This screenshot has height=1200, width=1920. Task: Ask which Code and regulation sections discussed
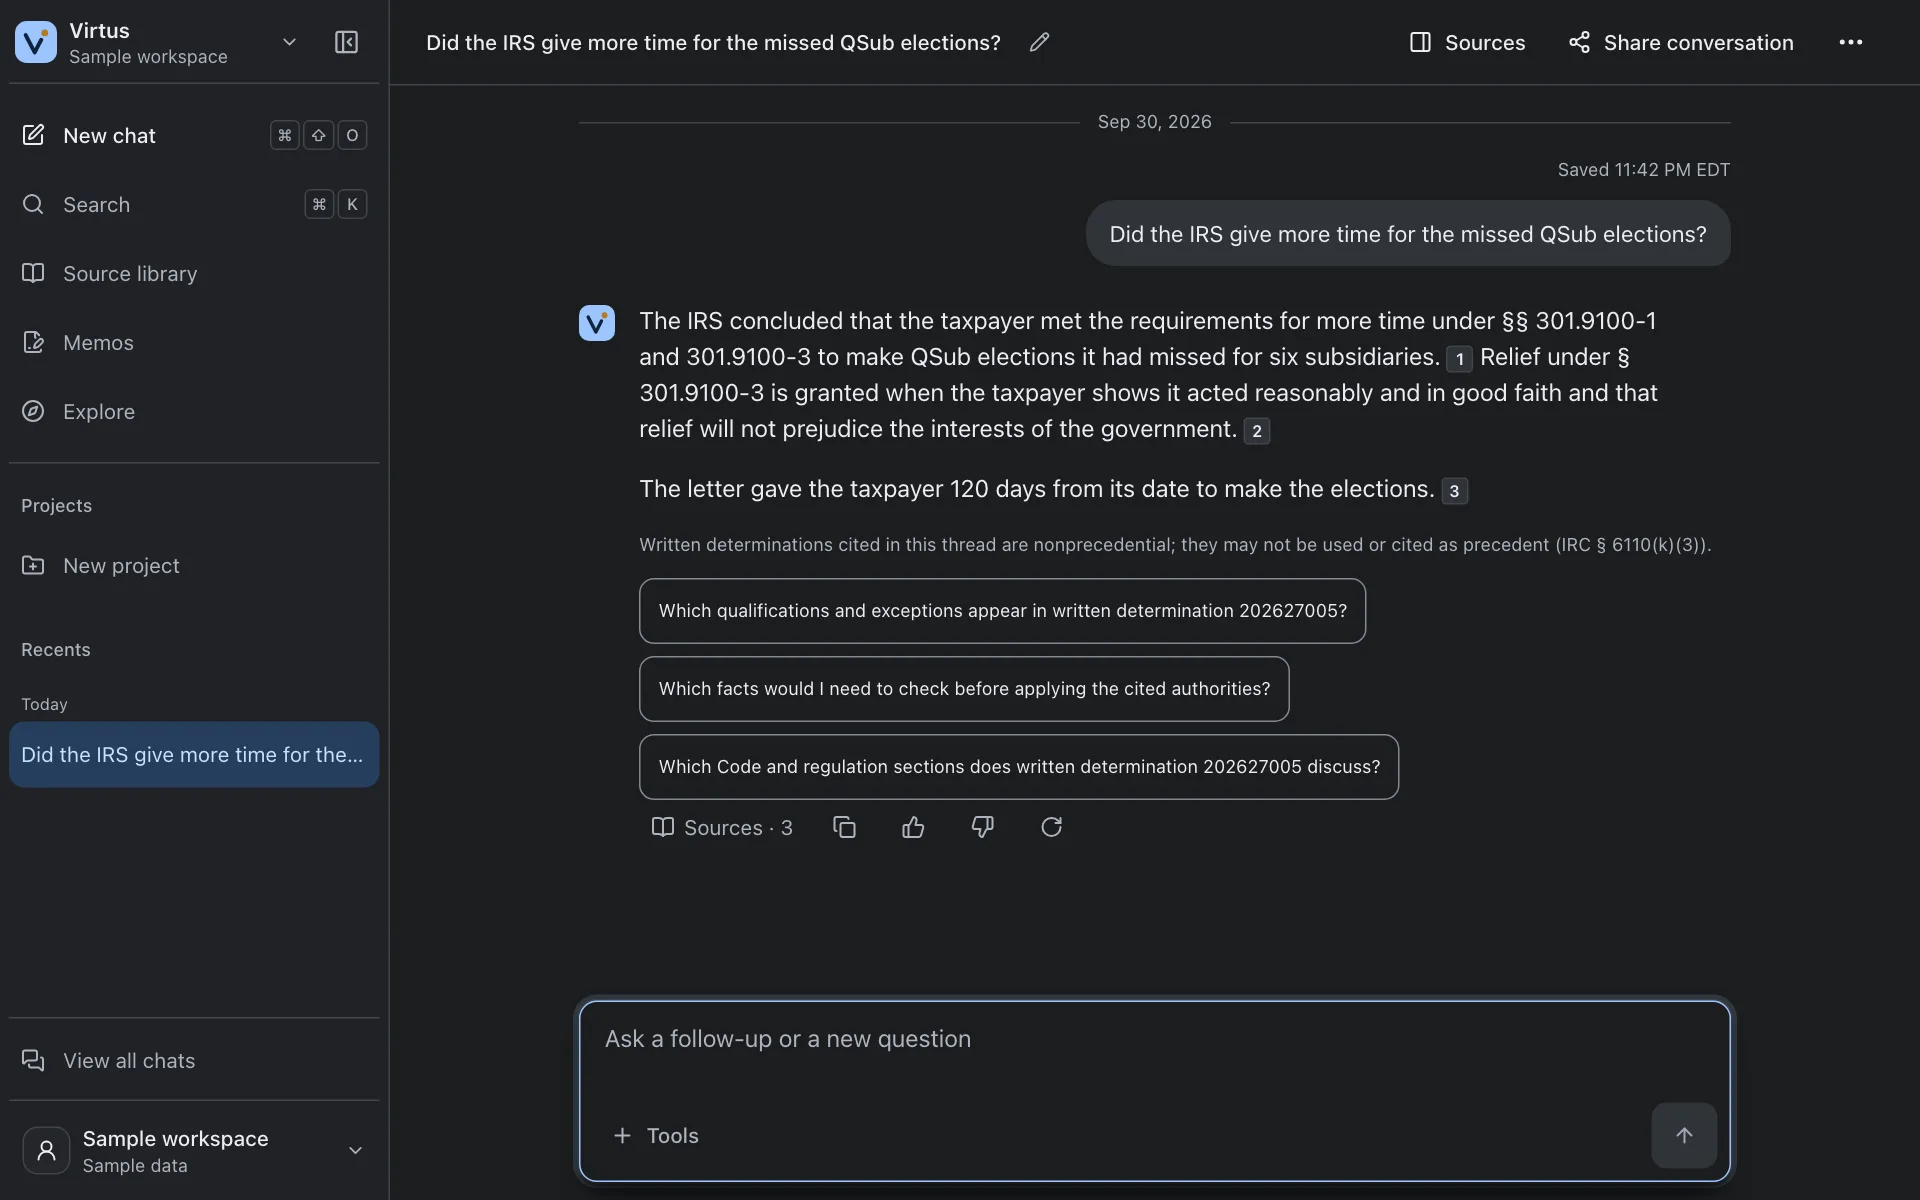[1019, 767]
